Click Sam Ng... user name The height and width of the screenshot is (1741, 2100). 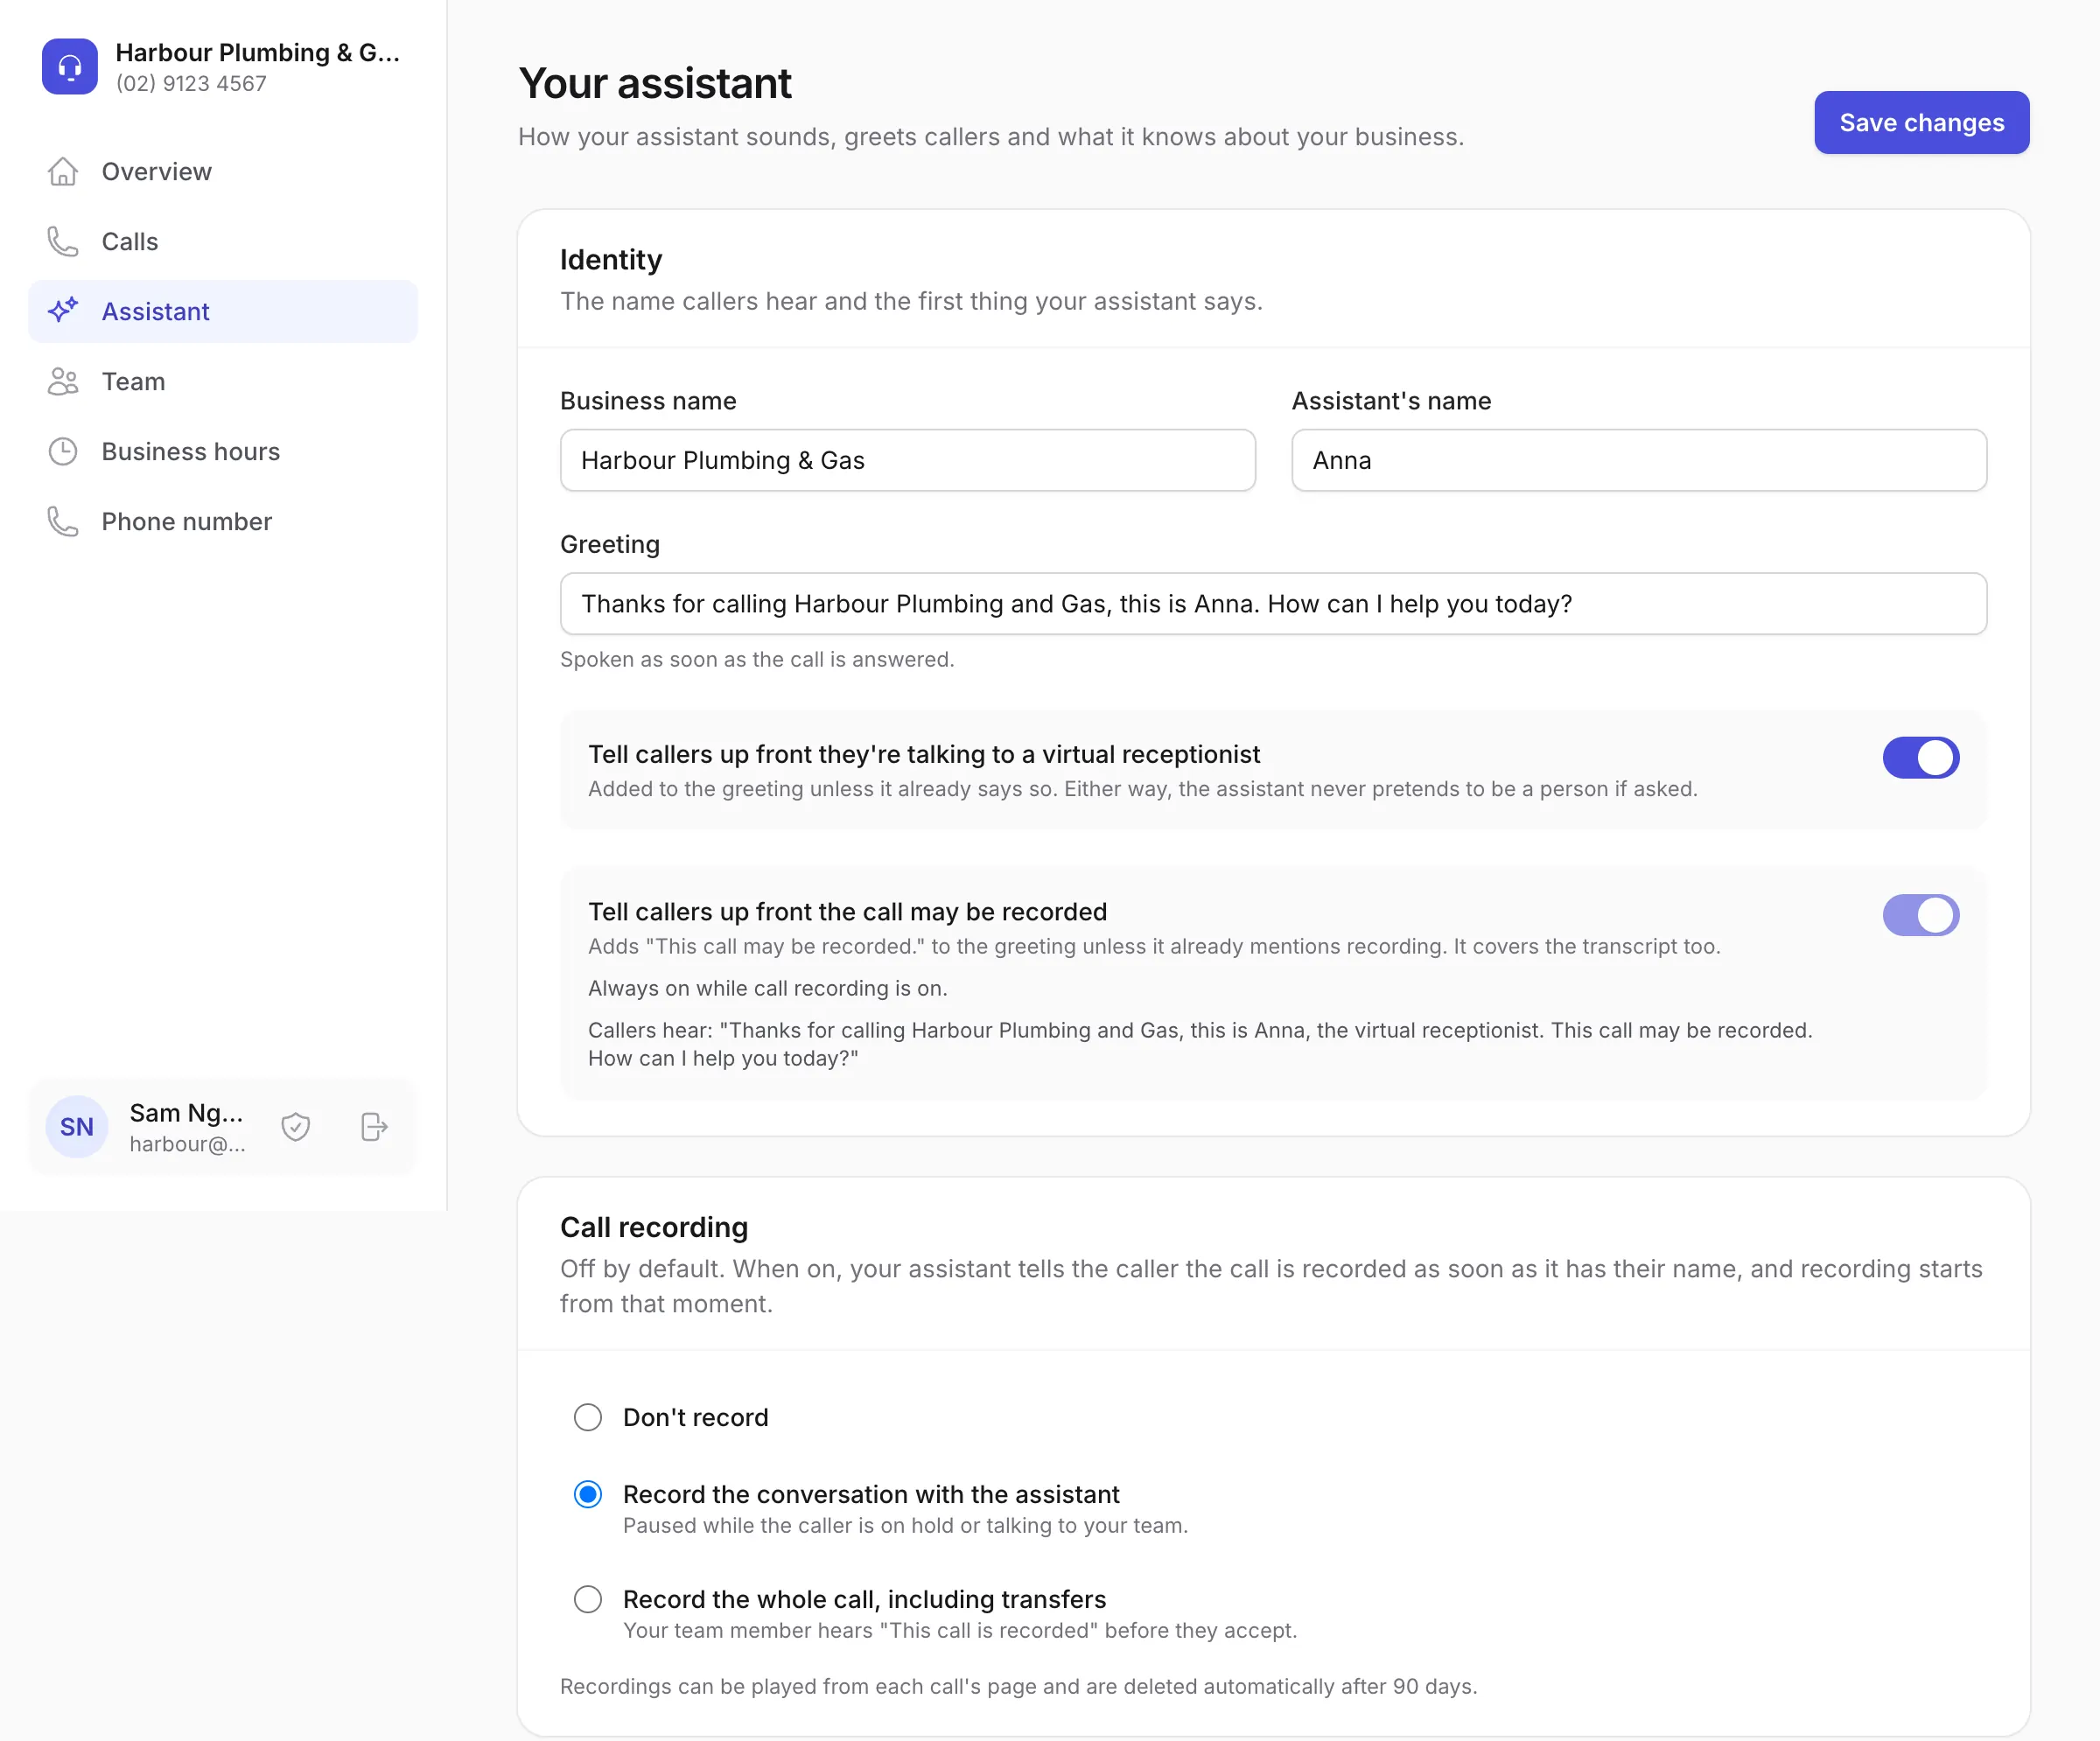pyautogui.click(x=186, y=1113)
